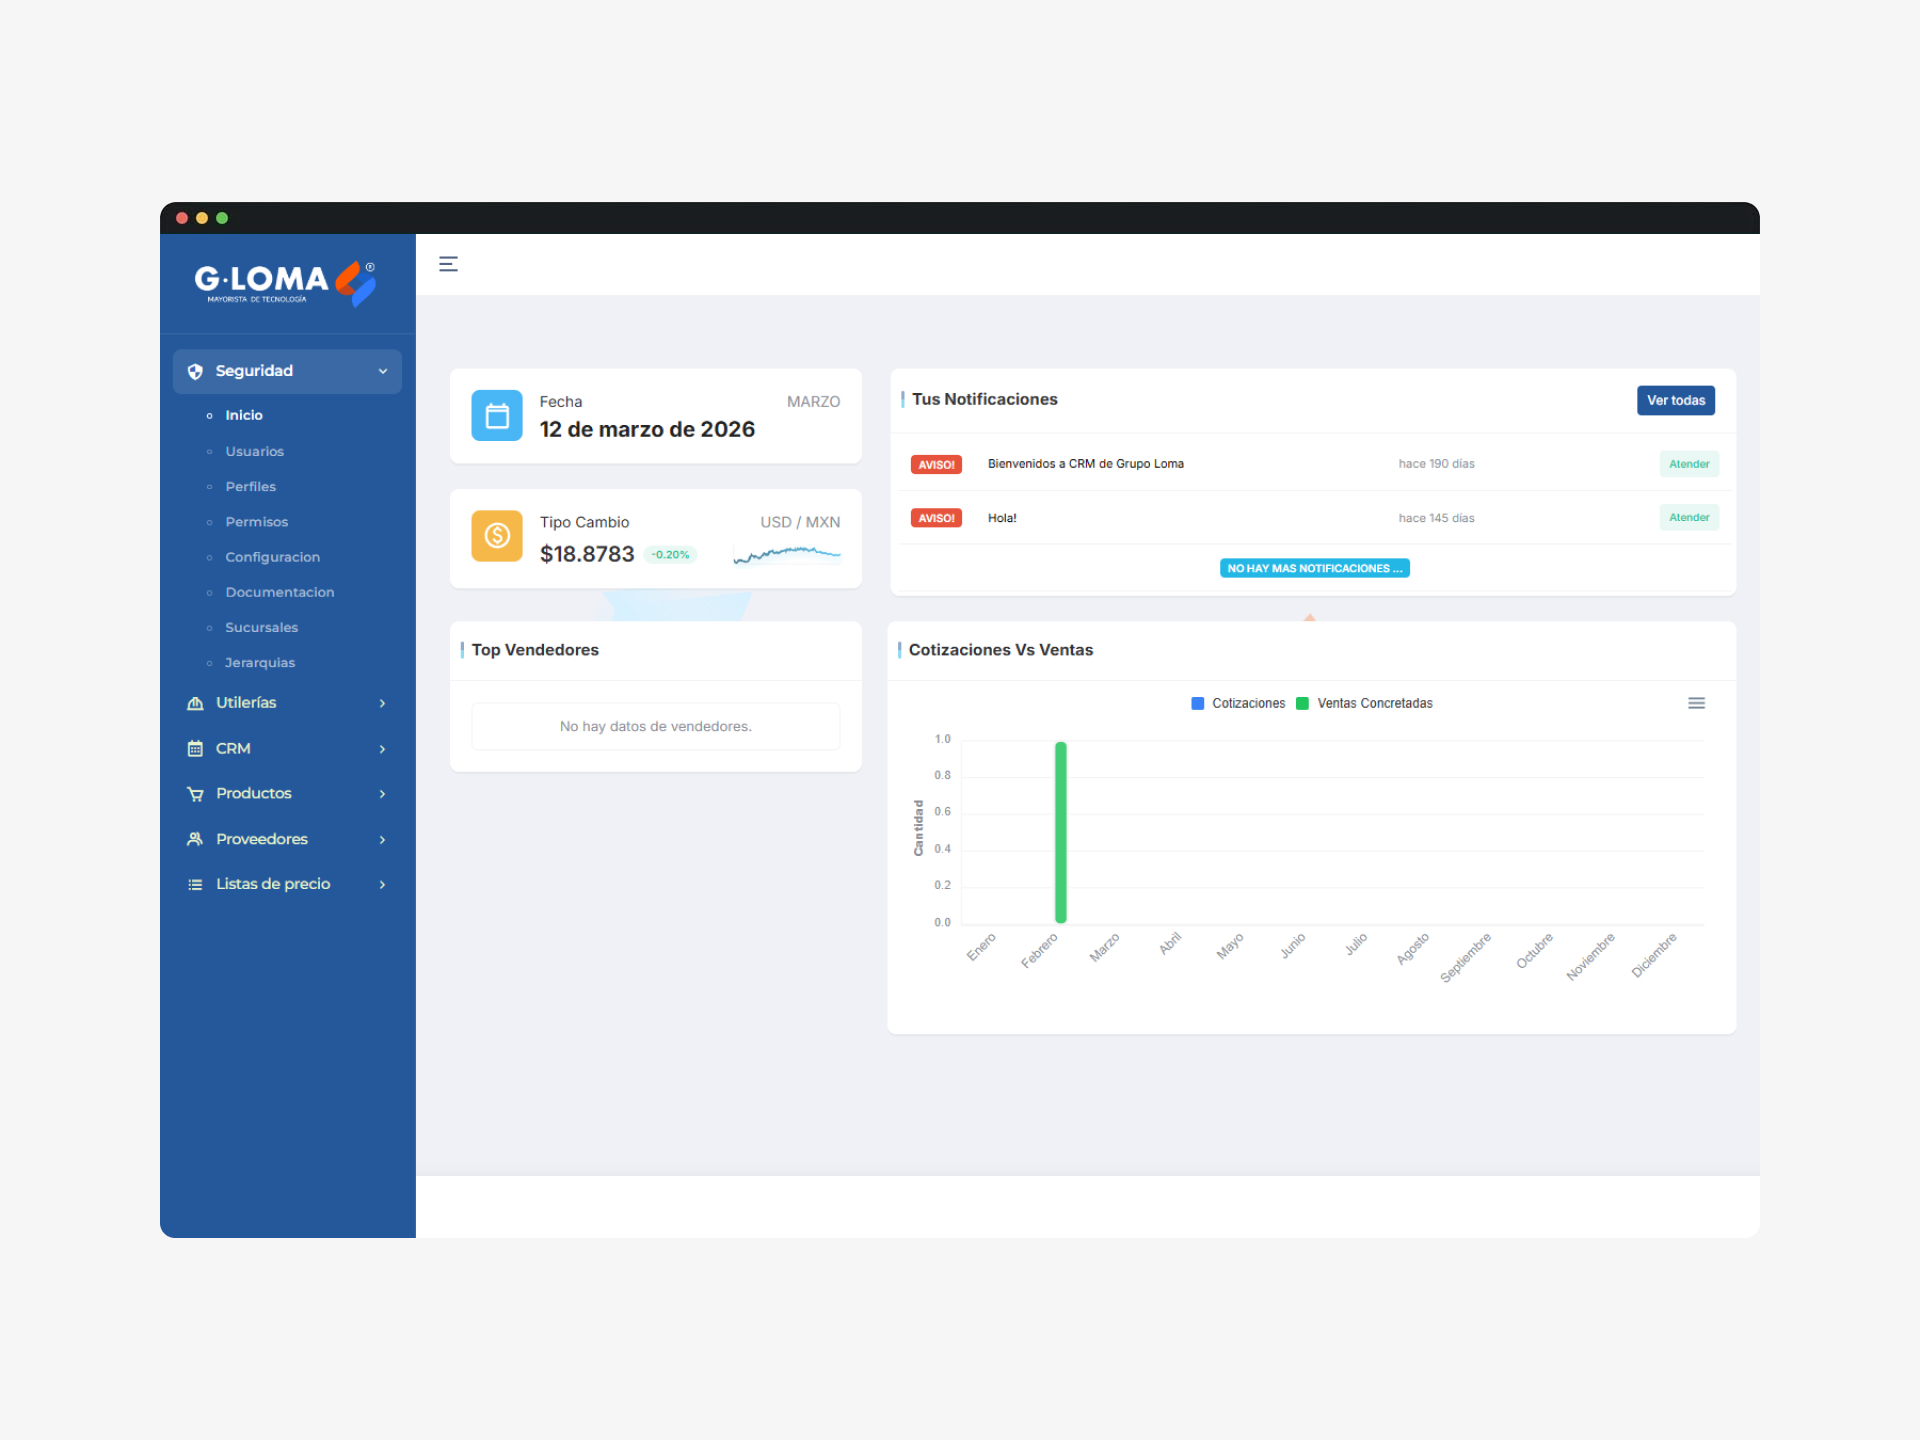Click the blue calendar Fecha icon

coord(497,415)
